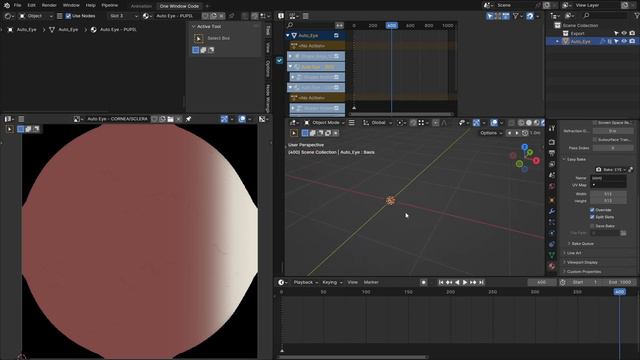Click the first No Action channel row
640x360 pixels.
(x=316, y=46)
